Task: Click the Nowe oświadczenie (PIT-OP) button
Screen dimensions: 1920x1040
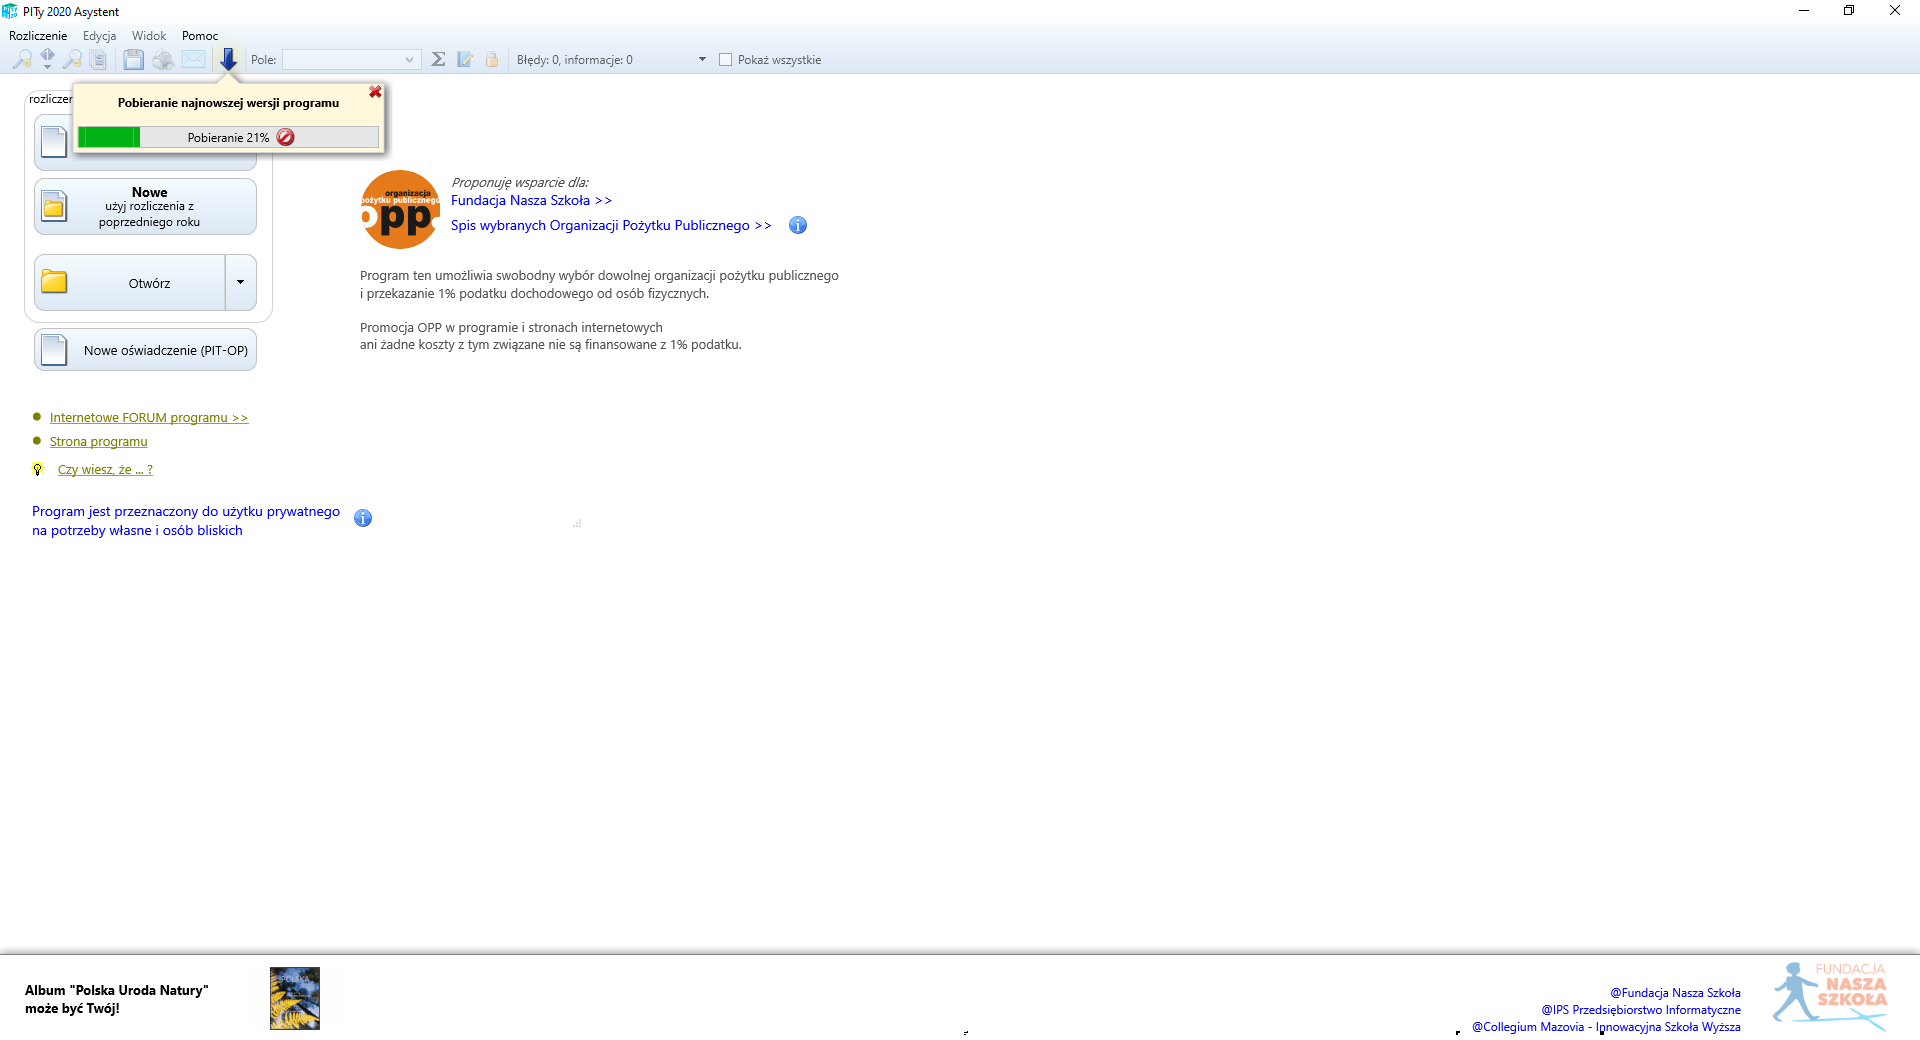Action: (x=146, y=351)
